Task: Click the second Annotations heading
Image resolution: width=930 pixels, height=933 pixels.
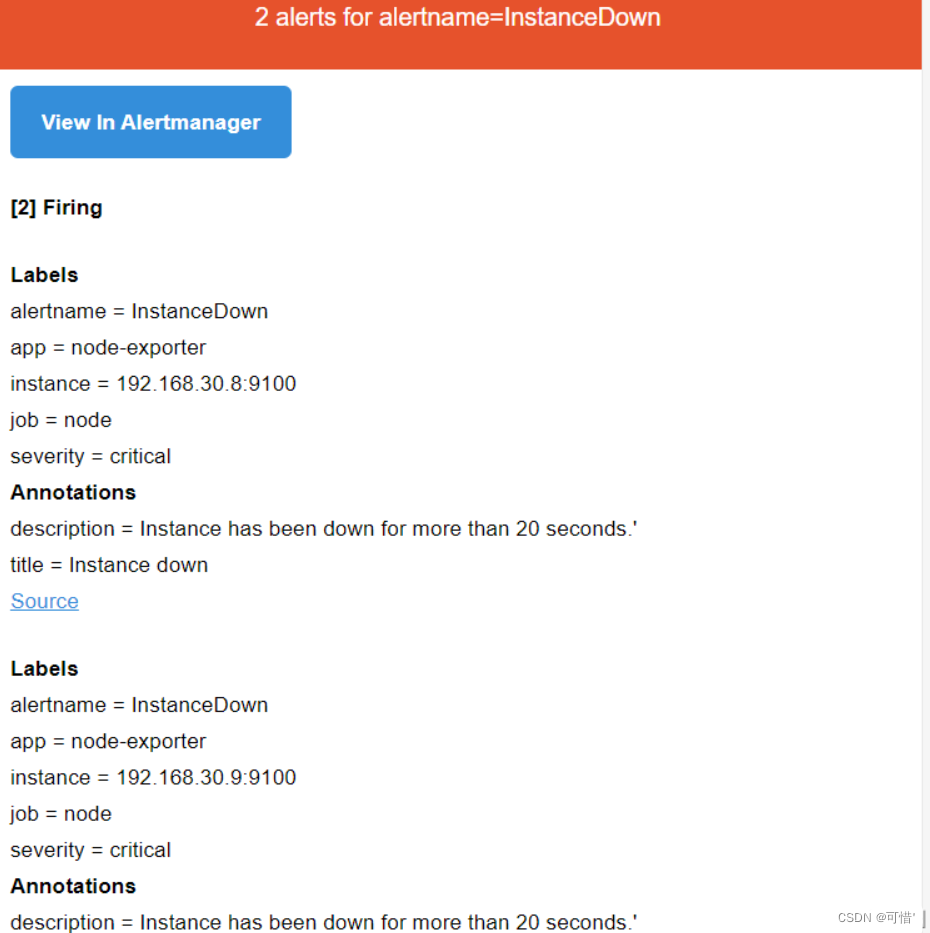Action: click(x=73, y=886)
